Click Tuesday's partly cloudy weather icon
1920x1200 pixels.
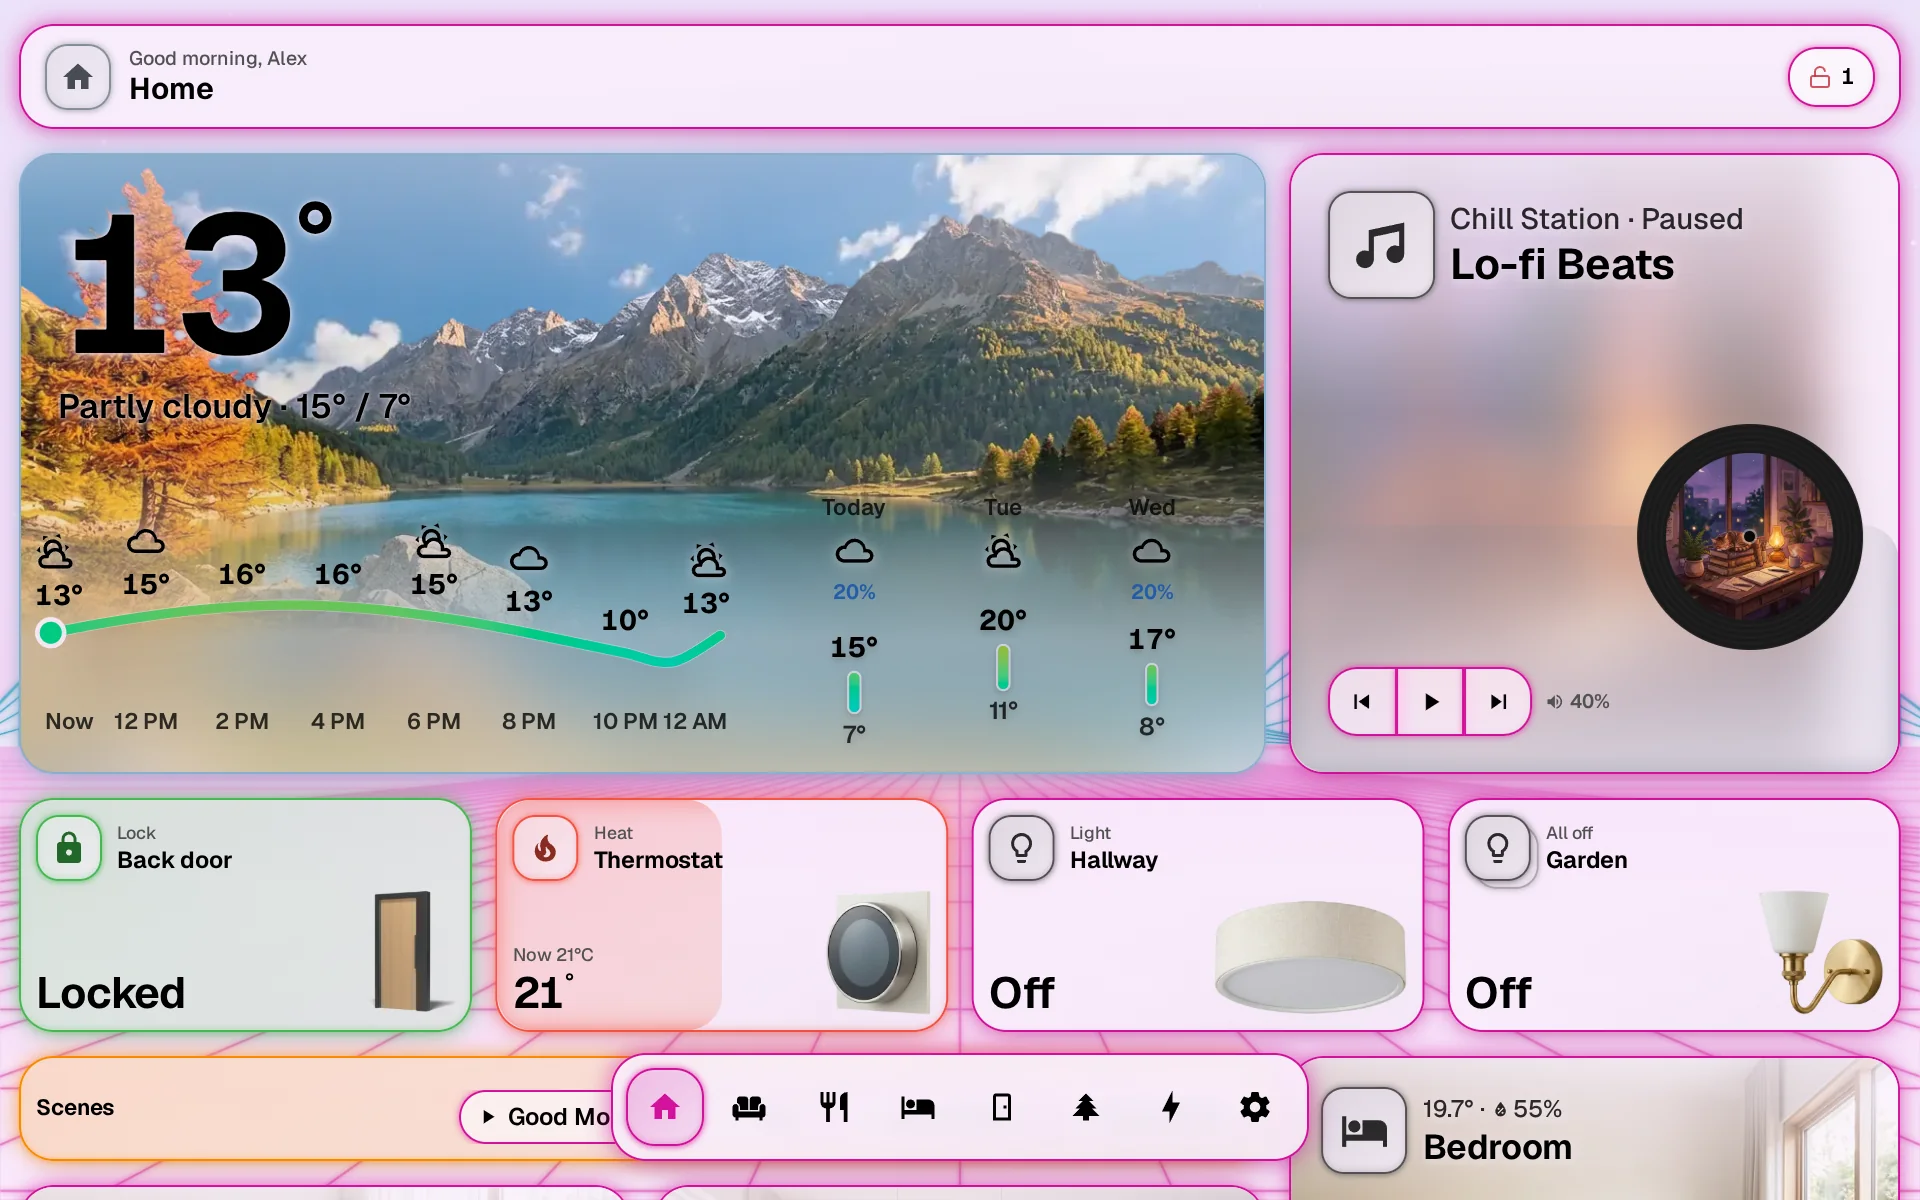[x=1003, y=551]
